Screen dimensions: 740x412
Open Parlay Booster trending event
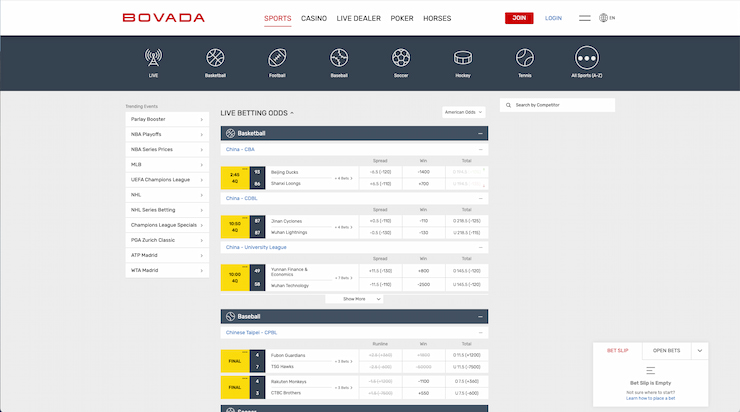point(167,119)
